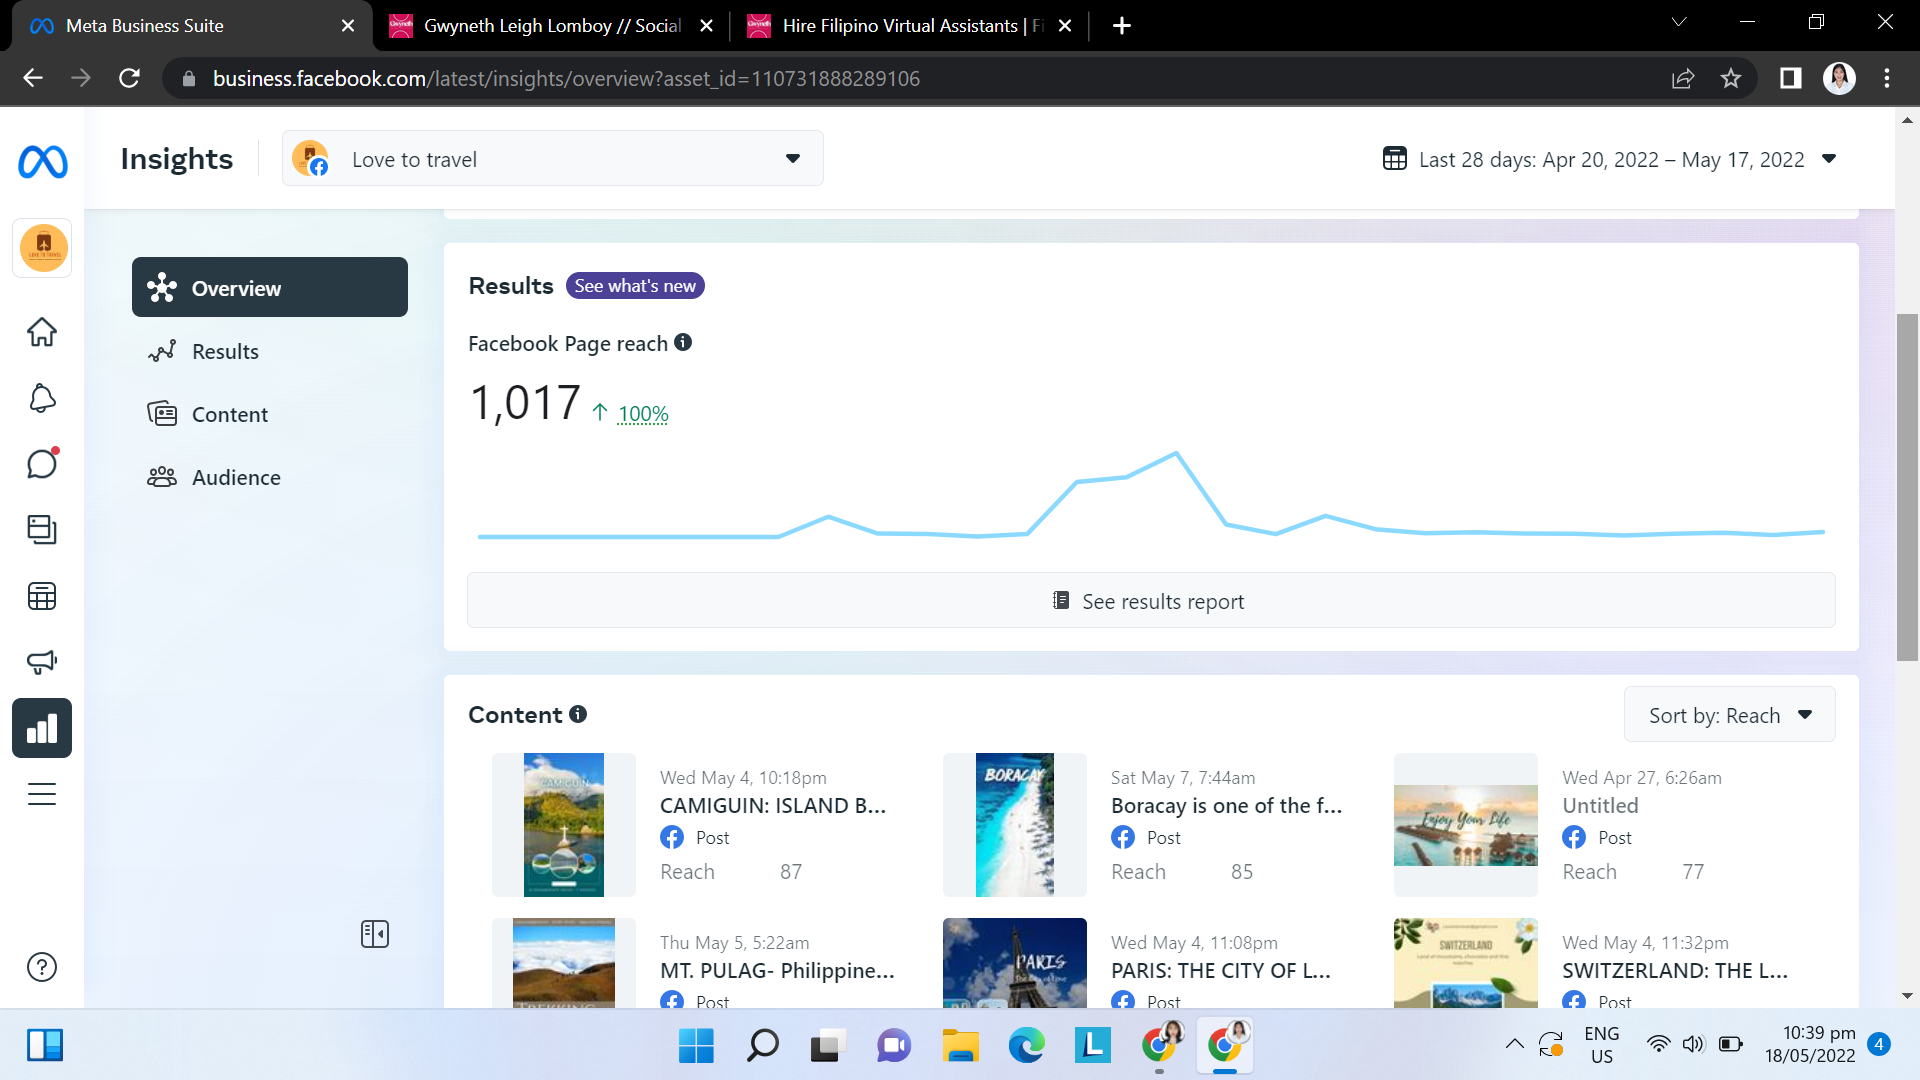
Task: Expand the Sort by: Reach dropdown
Action: (1729, 715)
